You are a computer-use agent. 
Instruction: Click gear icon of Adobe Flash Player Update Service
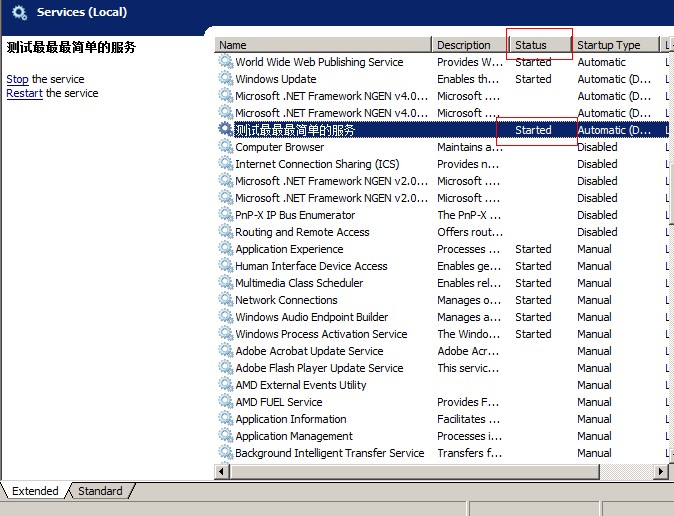coord(226,367)
